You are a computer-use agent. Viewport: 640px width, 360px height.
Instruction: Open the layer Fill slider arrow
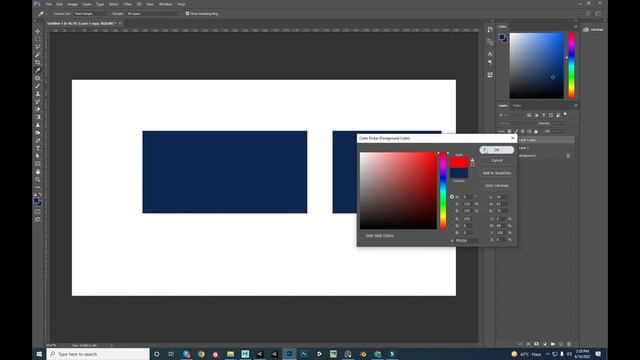pos(564,131)
